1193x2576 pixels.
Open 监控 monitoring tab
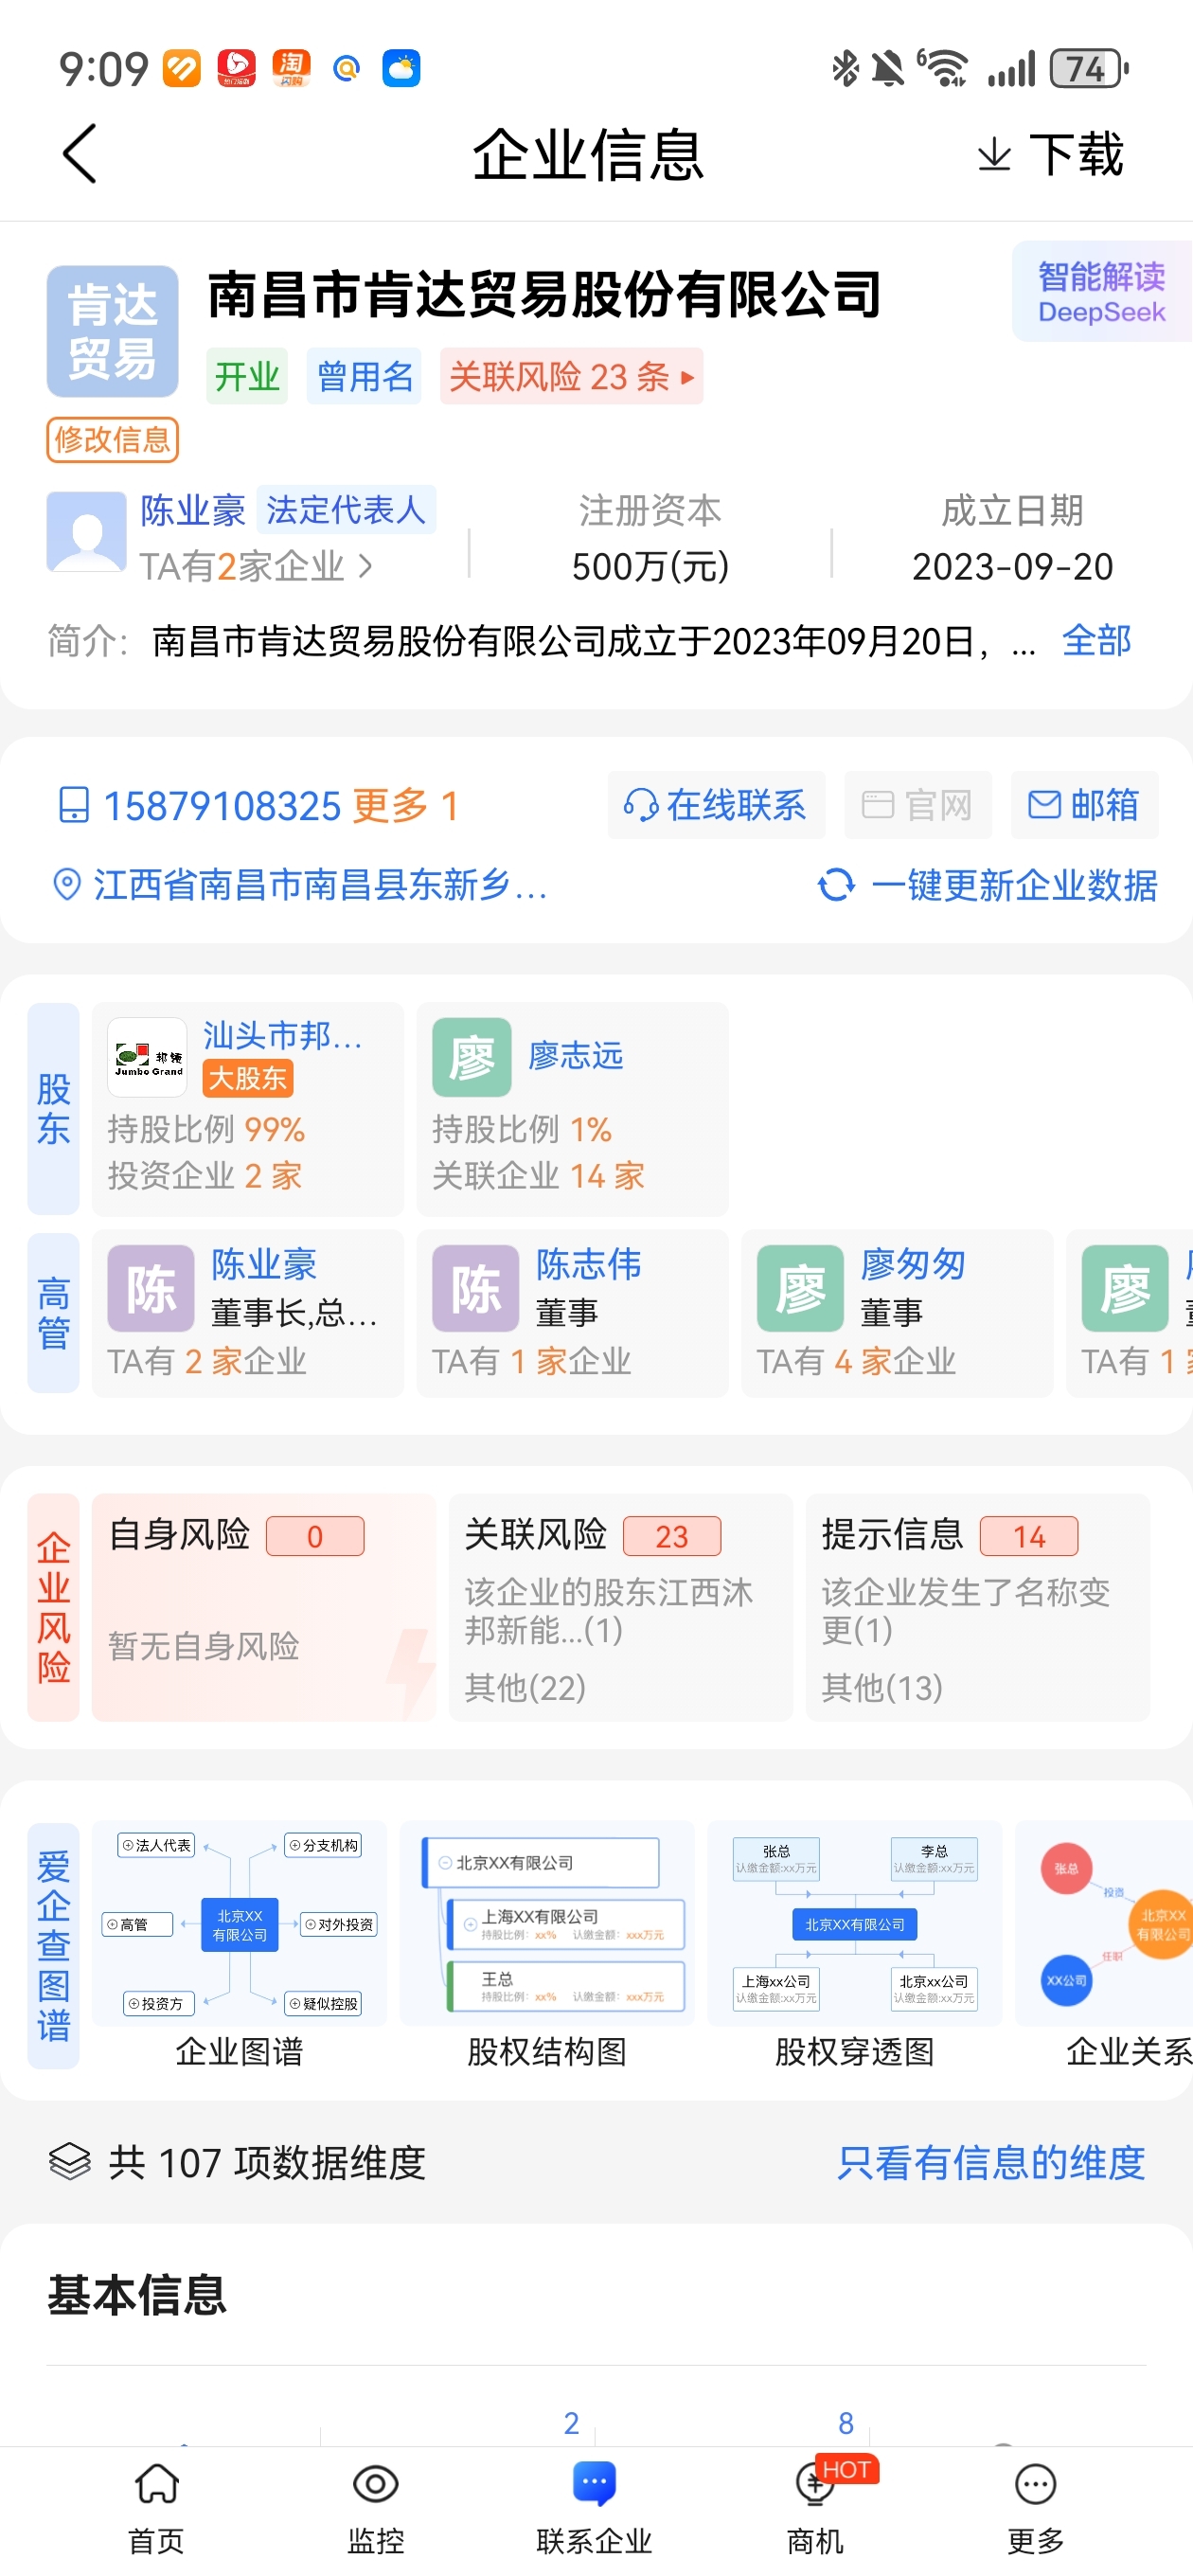coord(376,2510)
